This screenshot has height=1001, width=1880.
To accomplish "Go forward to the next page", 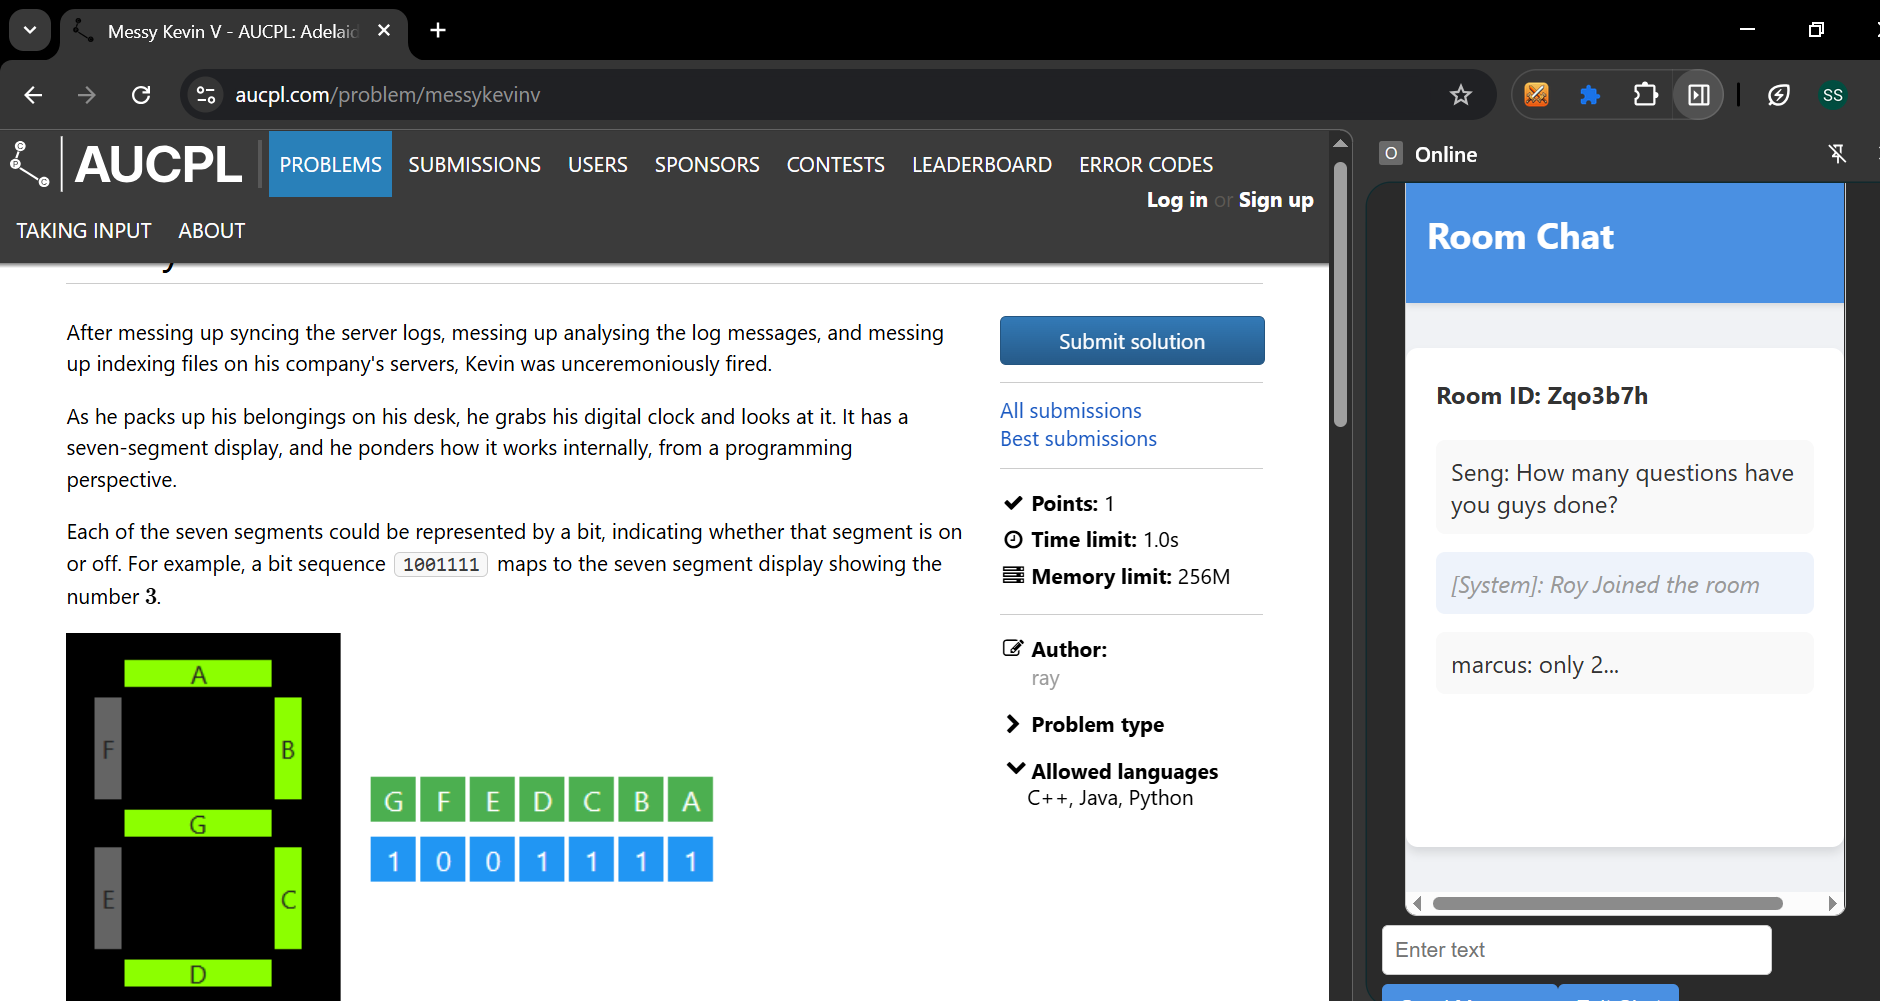I will click(87, 95).
